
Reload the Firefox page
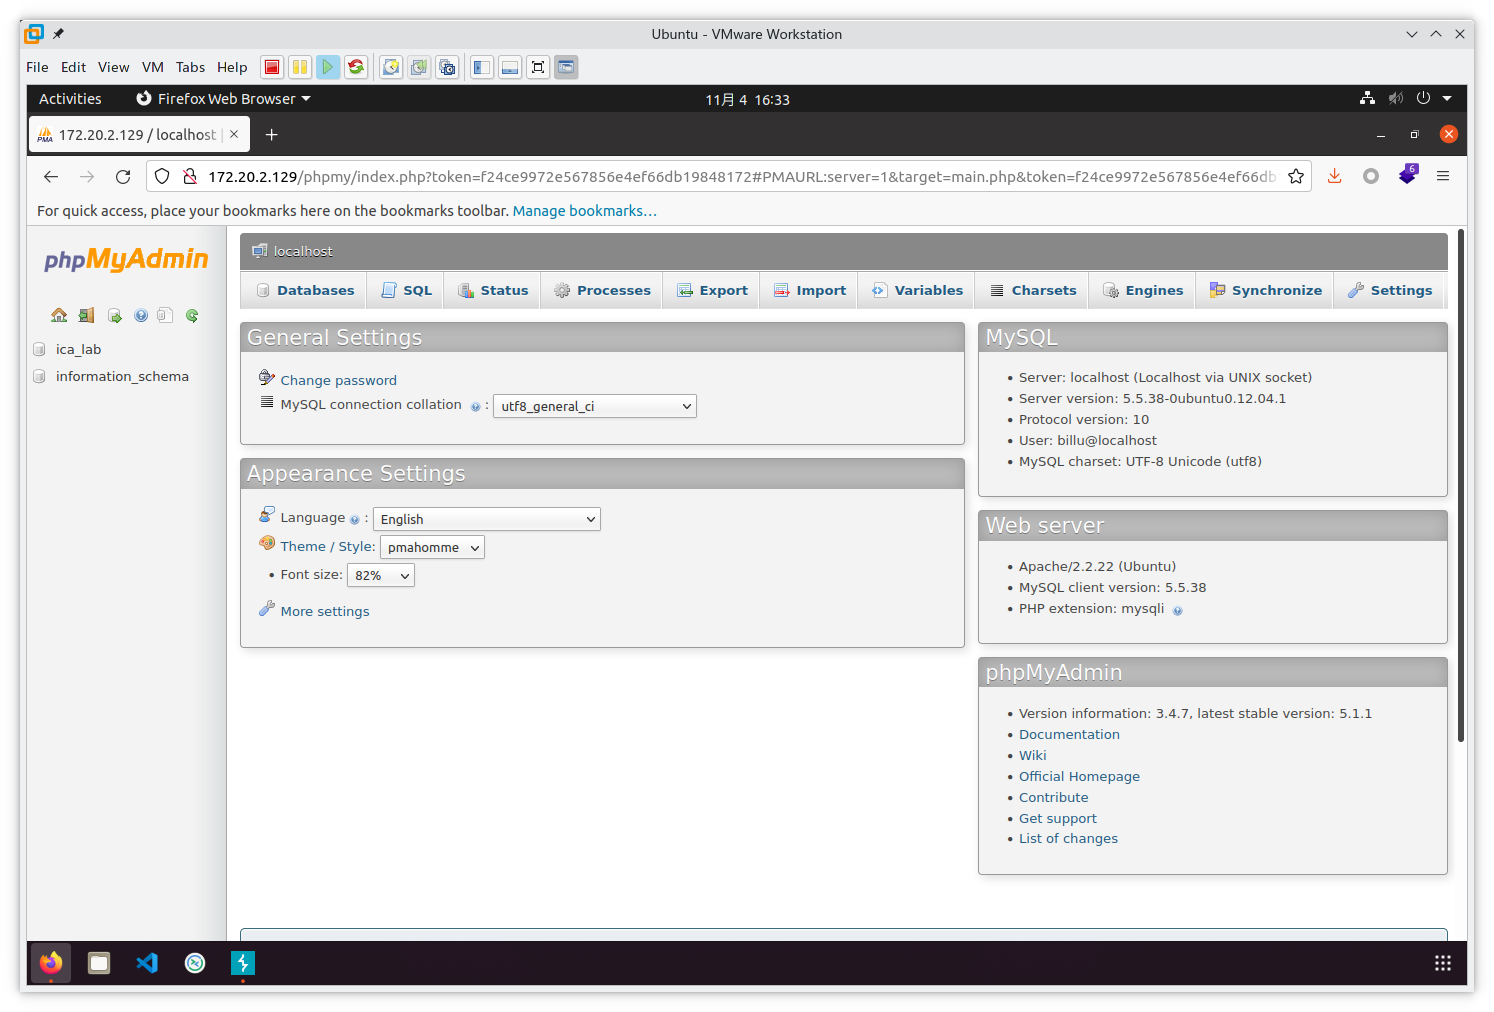[x=123, y=177]
